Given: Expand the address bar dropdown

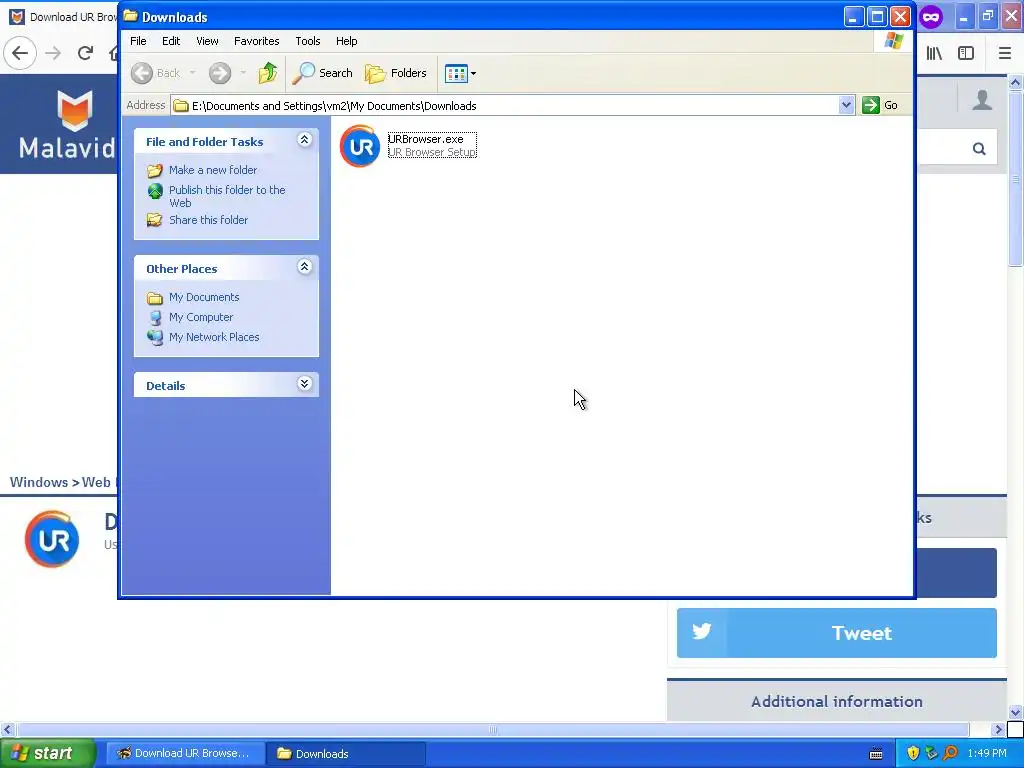Looking at the screenshot, I should point(846,105).
